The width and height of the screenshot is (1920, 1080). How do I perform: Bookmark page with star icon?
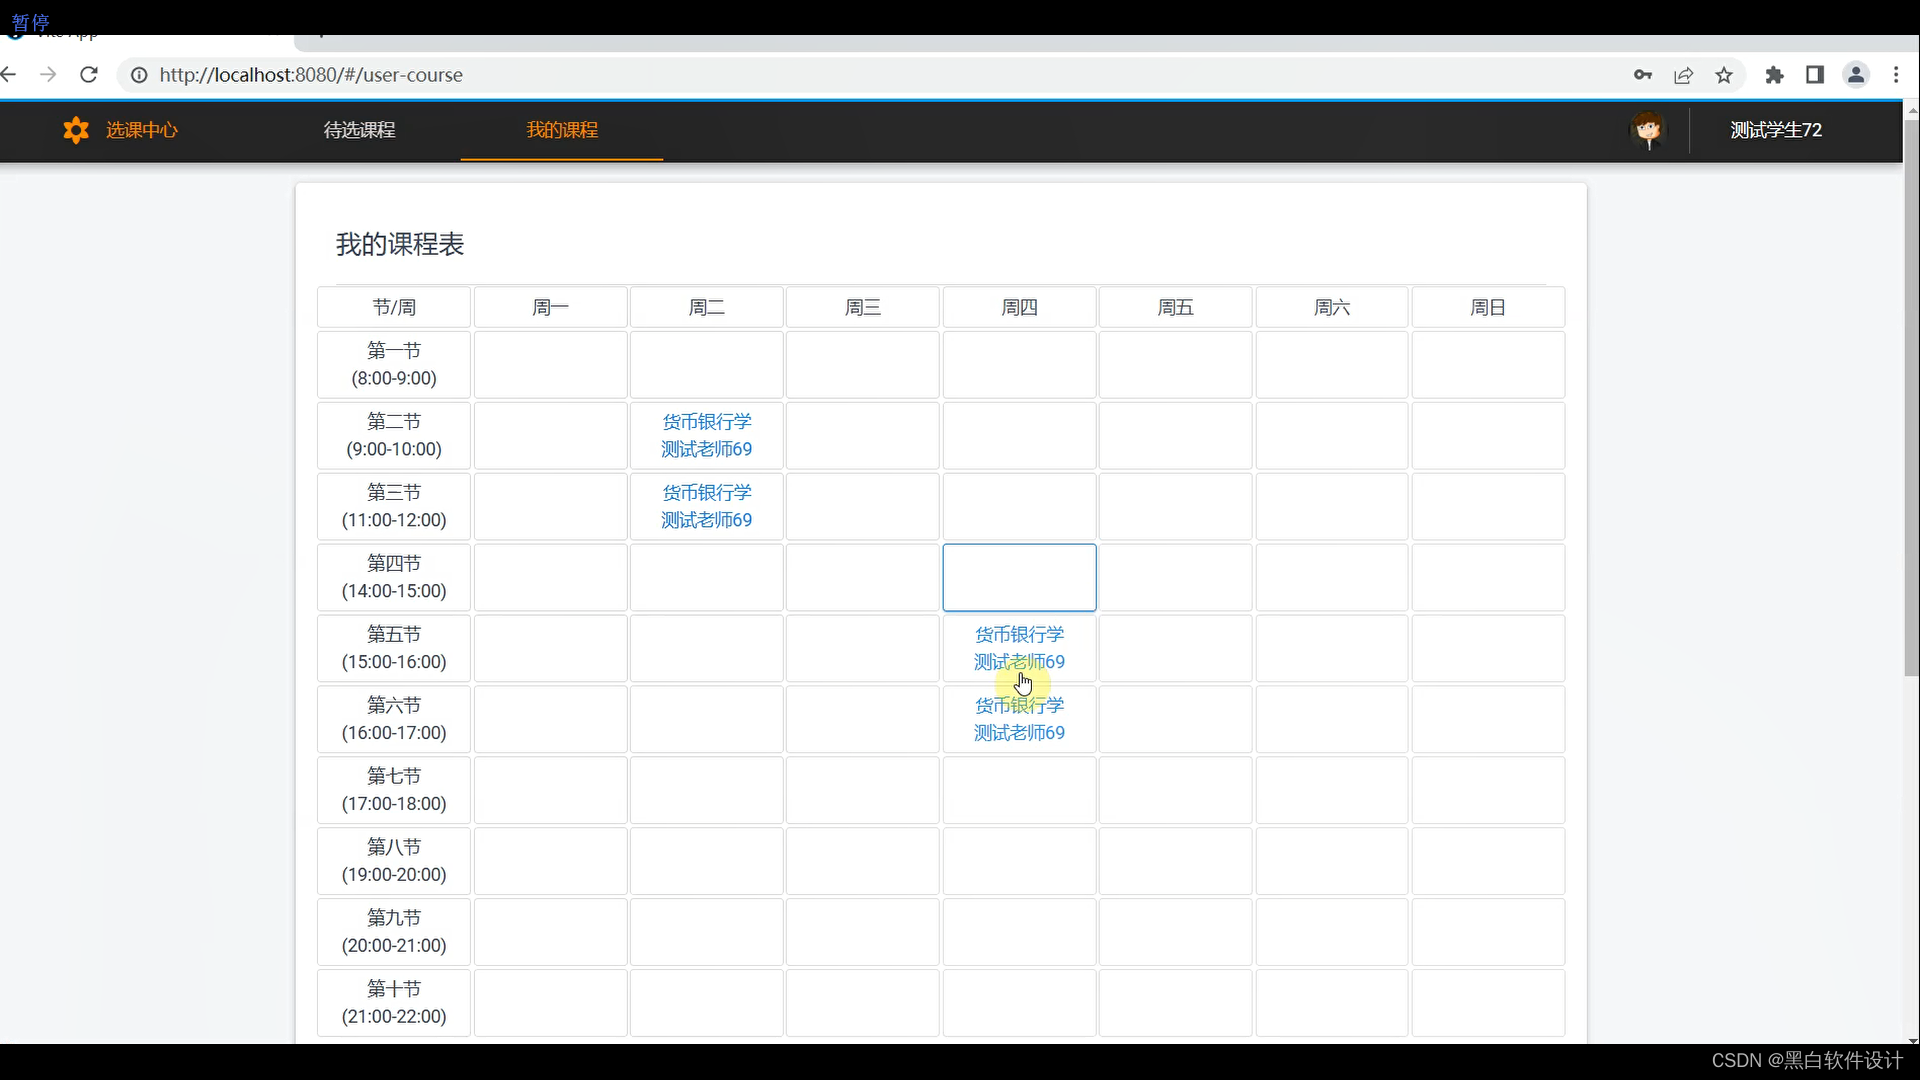click(1724, 75)
